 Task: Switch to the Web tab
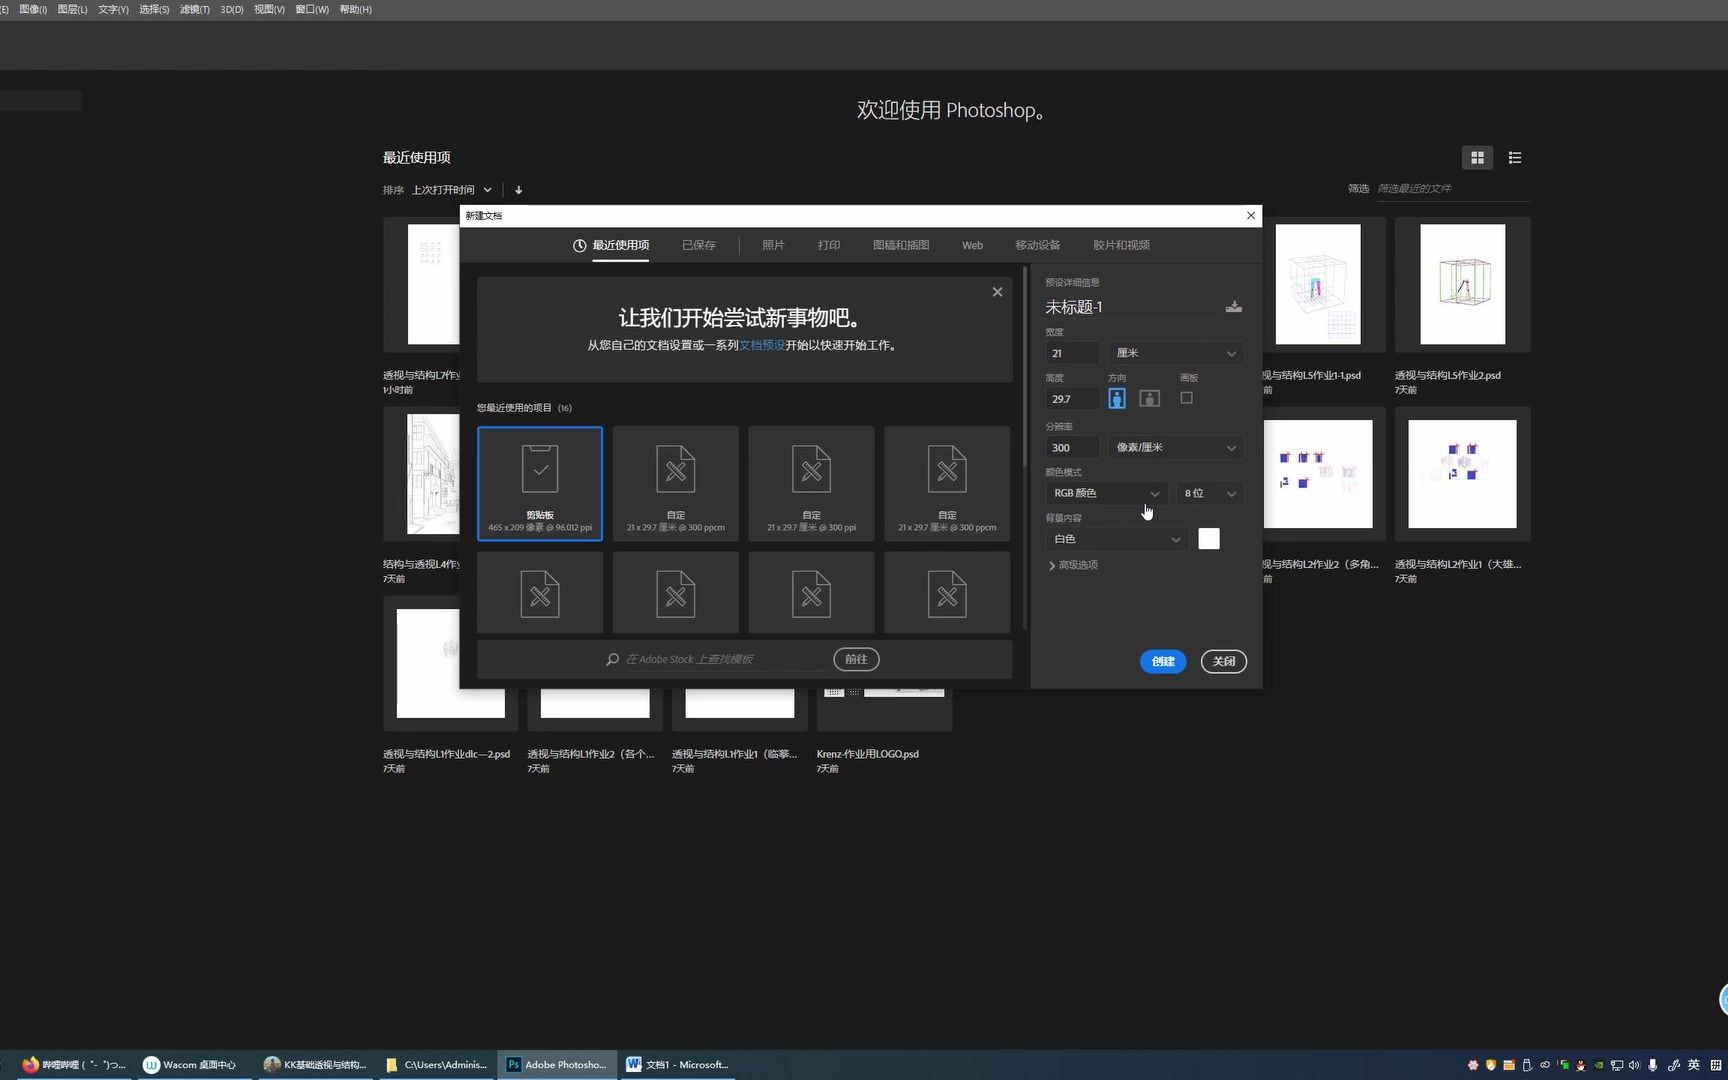click(972, 245)
